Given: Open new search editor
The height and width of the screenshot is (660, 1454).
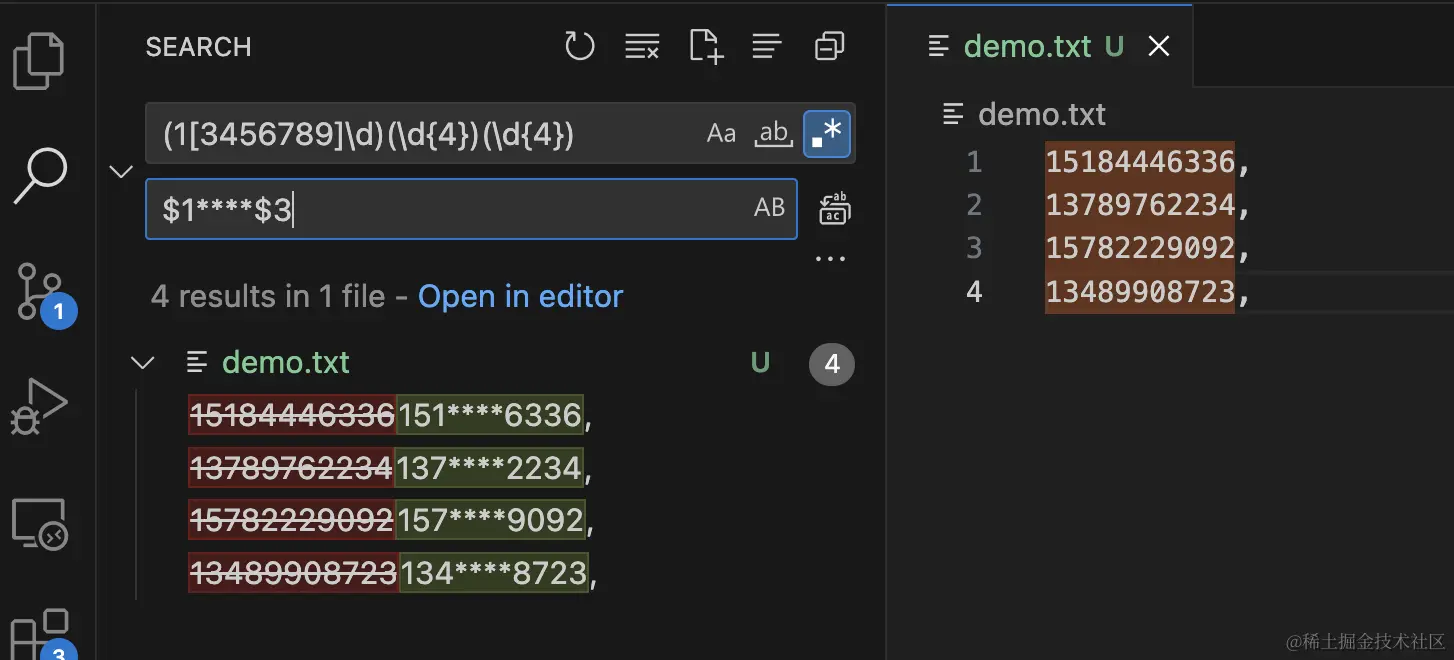Looking at the screenshot, I should (x=706, y=46).
